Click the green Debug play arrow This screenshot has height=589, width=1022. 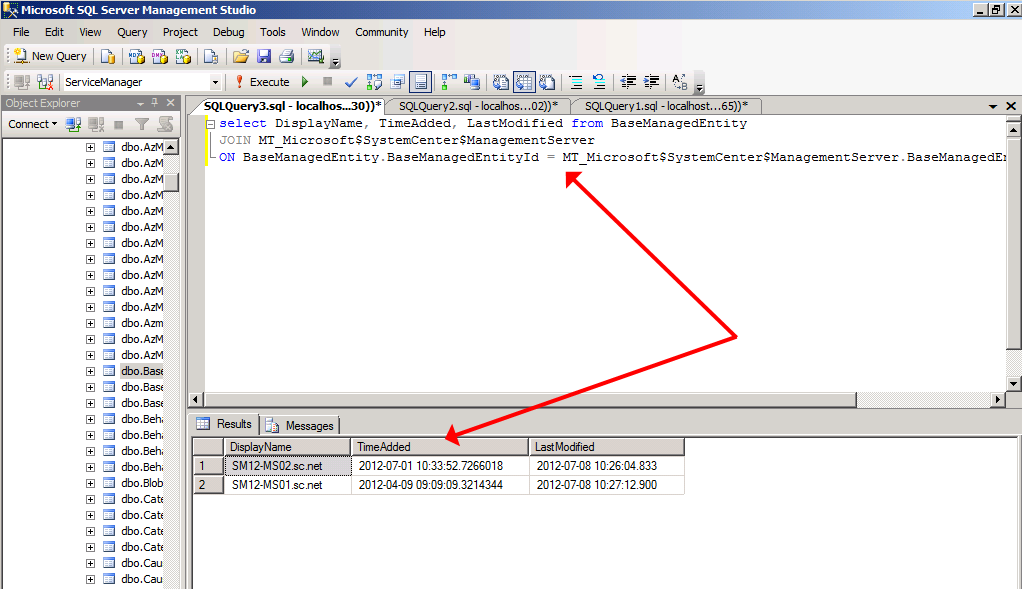click(x=305, y=82)
